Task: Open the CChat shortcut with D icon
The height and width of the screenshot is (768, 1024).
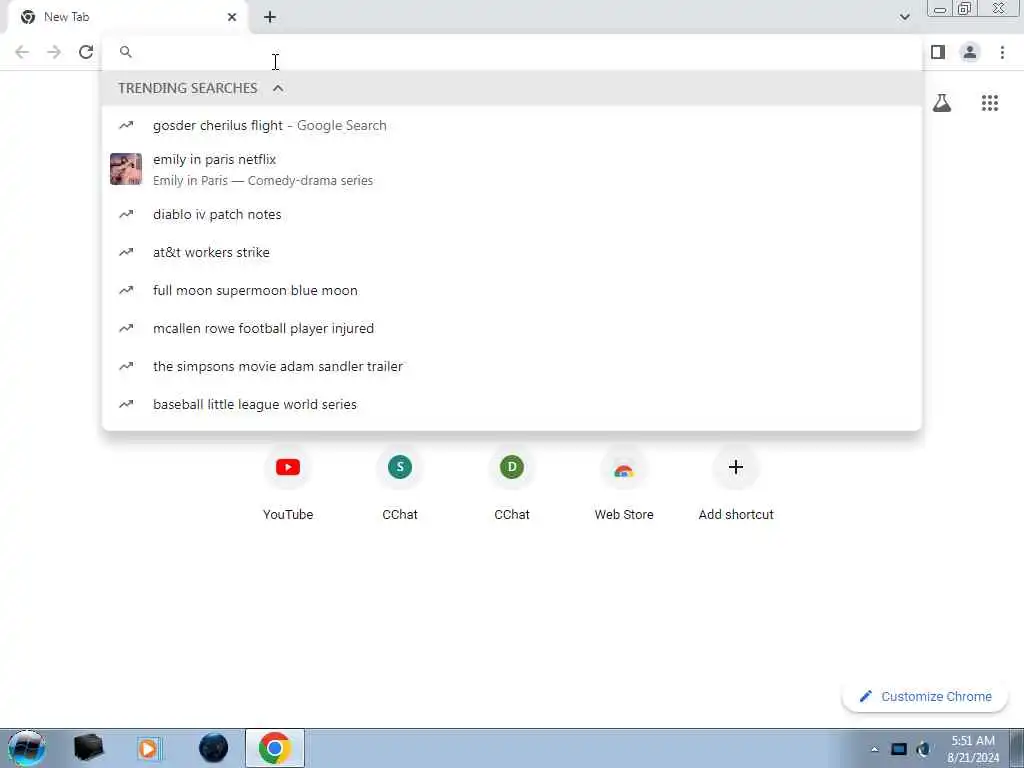Action: point(512,482)
